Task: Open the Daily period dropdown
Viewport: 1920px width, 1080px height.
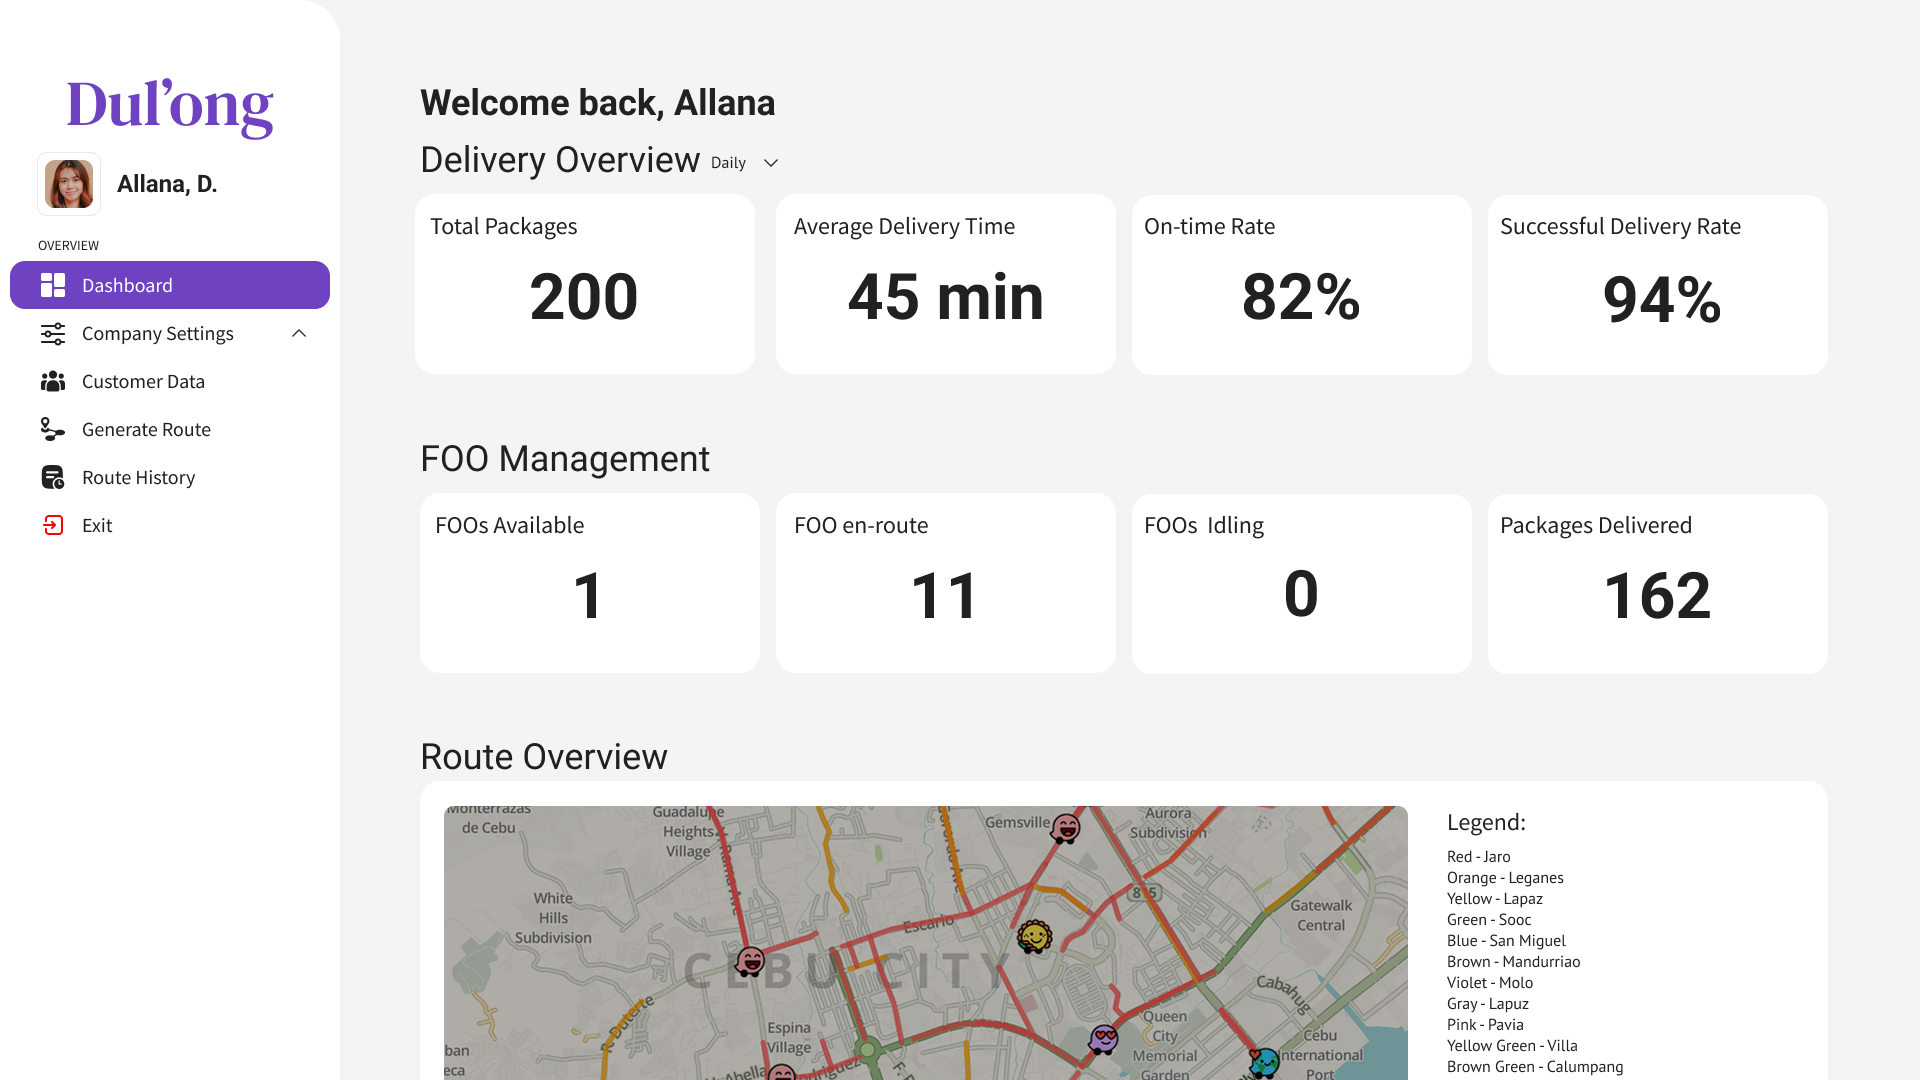Action: pyautogui.click(x=729, y=163)
